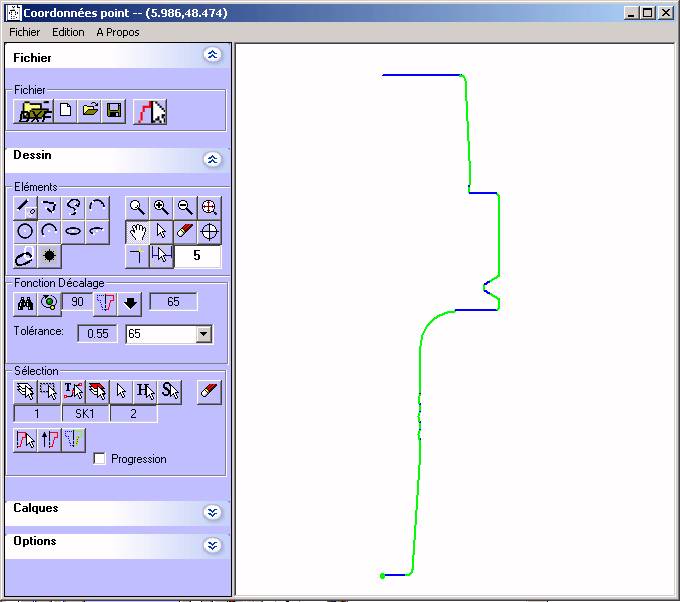Click the plain arrow selection icon
The width and height of the screenshot is (680, 602).
121,392
